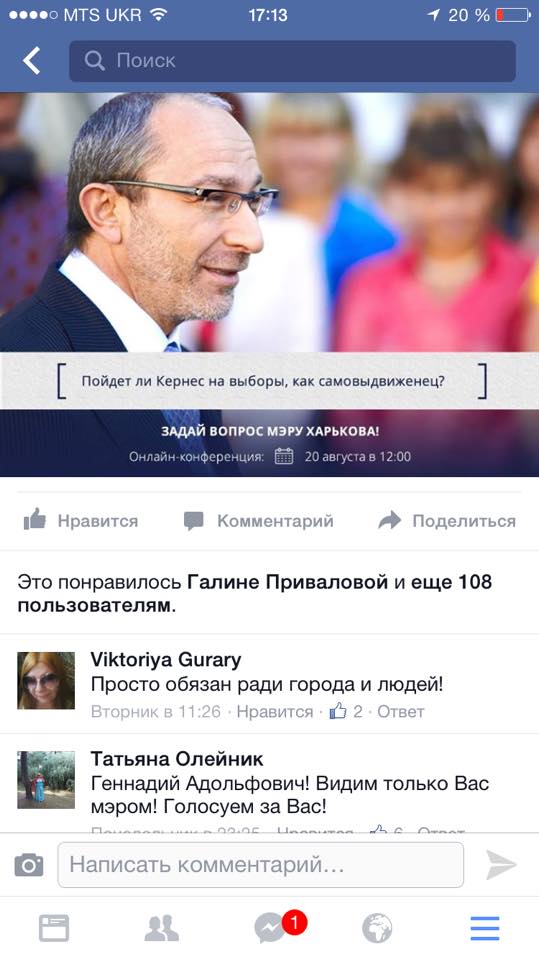Open the Friends requests tab
This screenshot has height=960, width=539.
pos(162,928)
